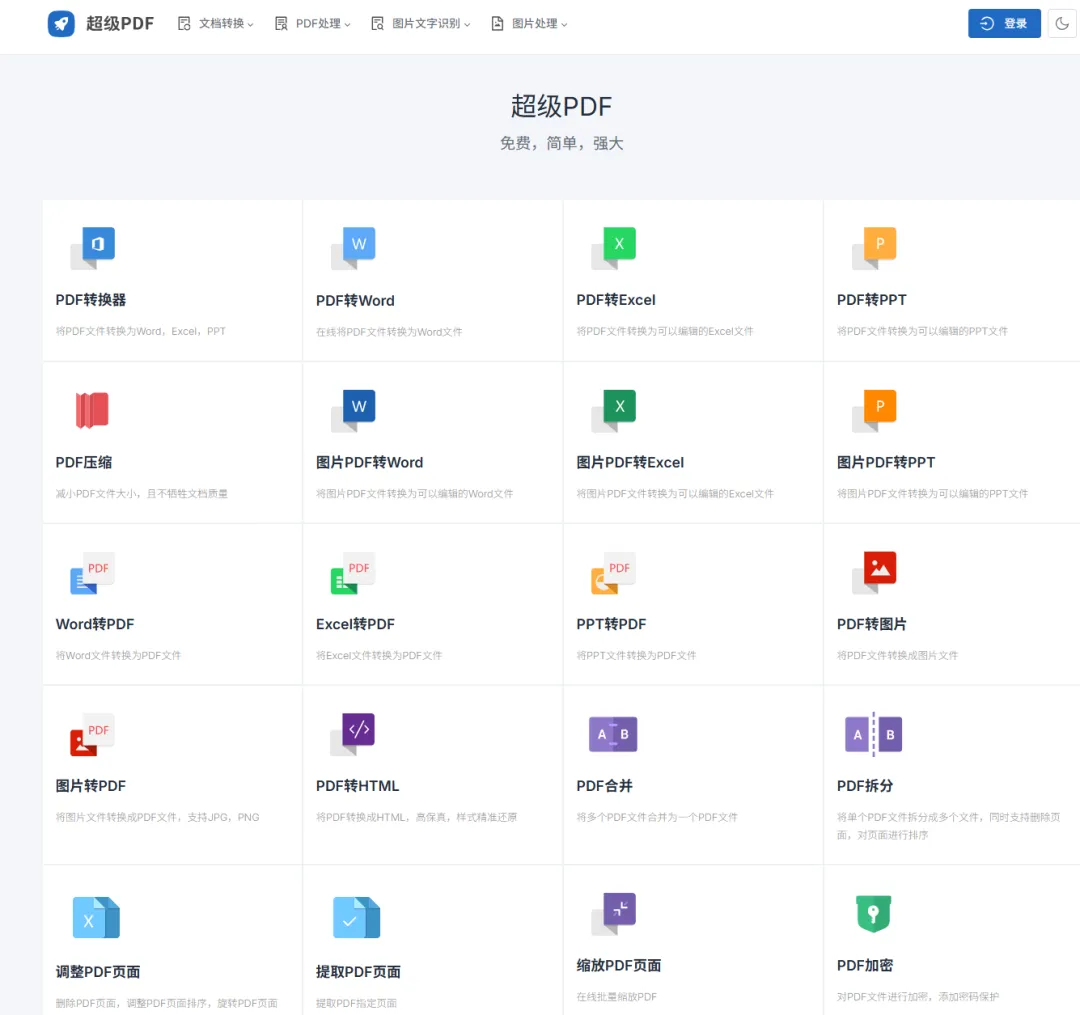Viewport: 1080px width, 1015px height.
Task: Open the Excel转PDF title
Action: (355, 624)
